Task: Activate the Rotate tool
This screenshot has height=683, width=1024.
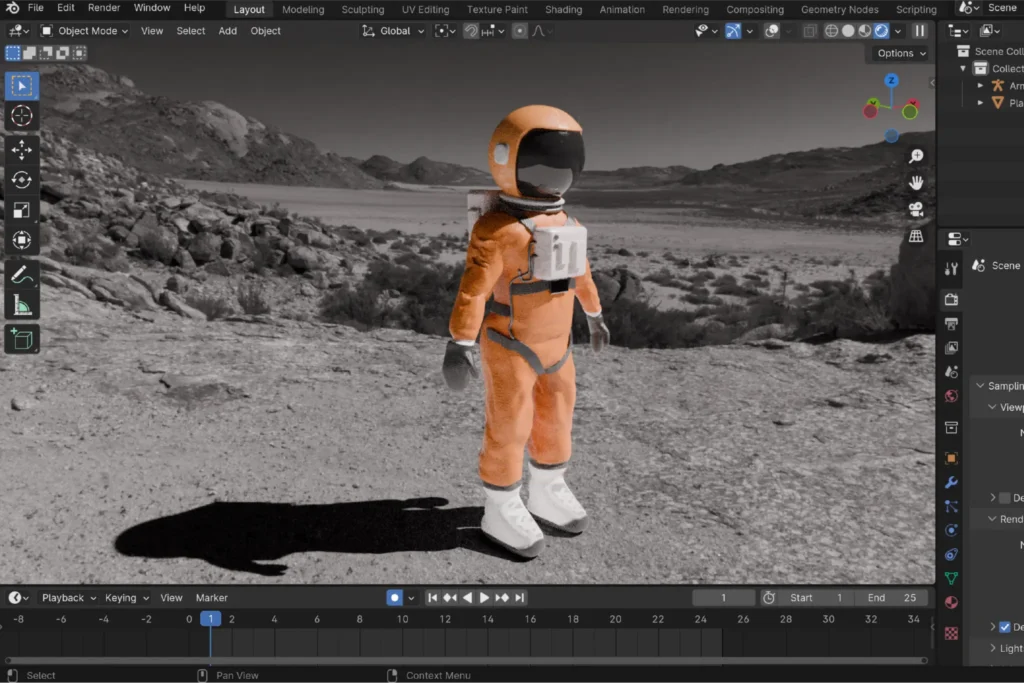Action: tap(21, 180)
